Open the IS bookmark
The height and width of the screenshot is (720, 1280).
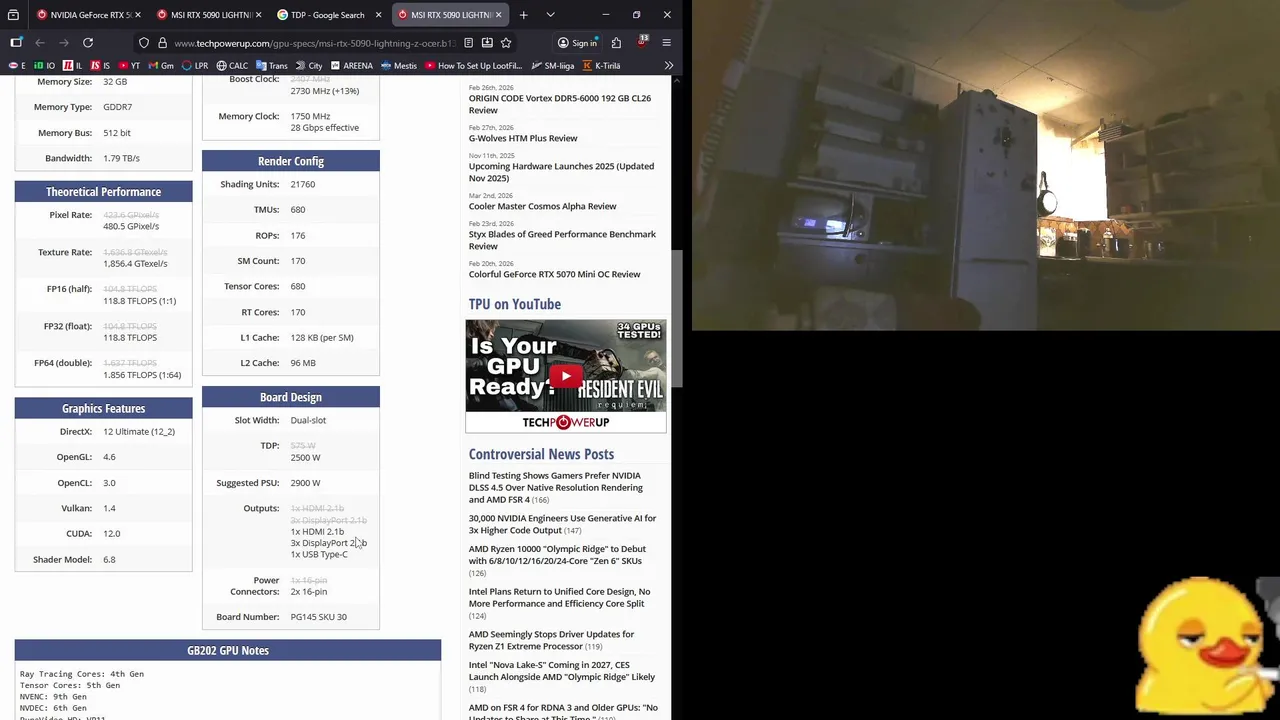101,66
